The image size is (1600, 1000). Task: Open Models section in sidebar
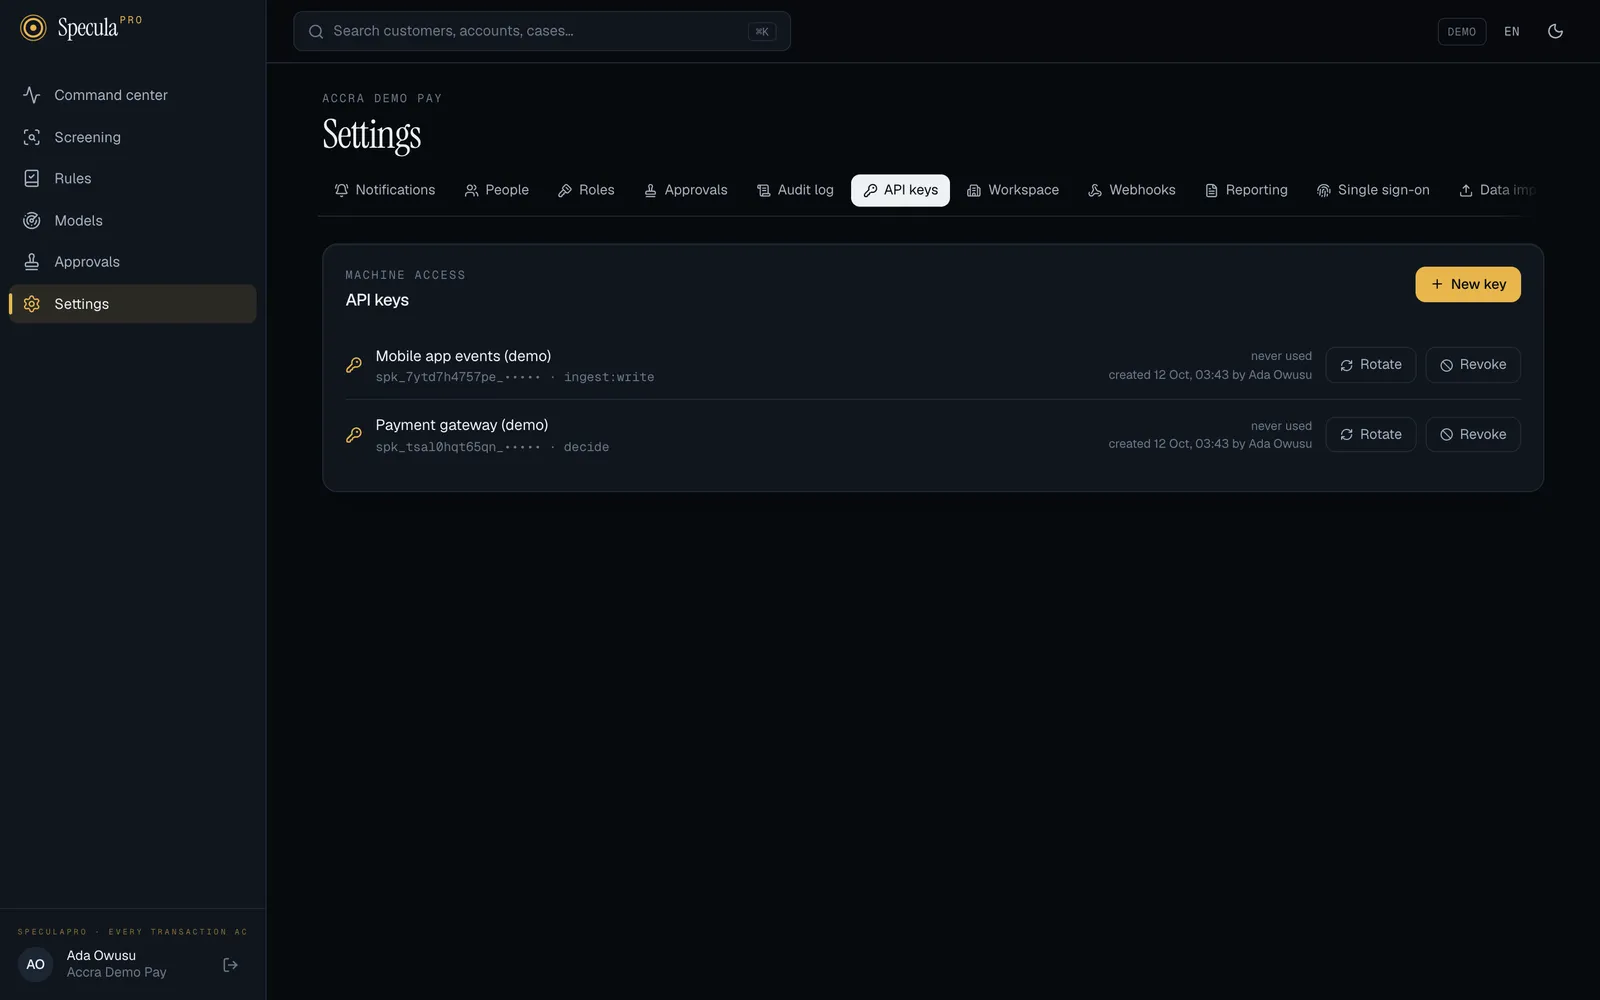point(132,220)
